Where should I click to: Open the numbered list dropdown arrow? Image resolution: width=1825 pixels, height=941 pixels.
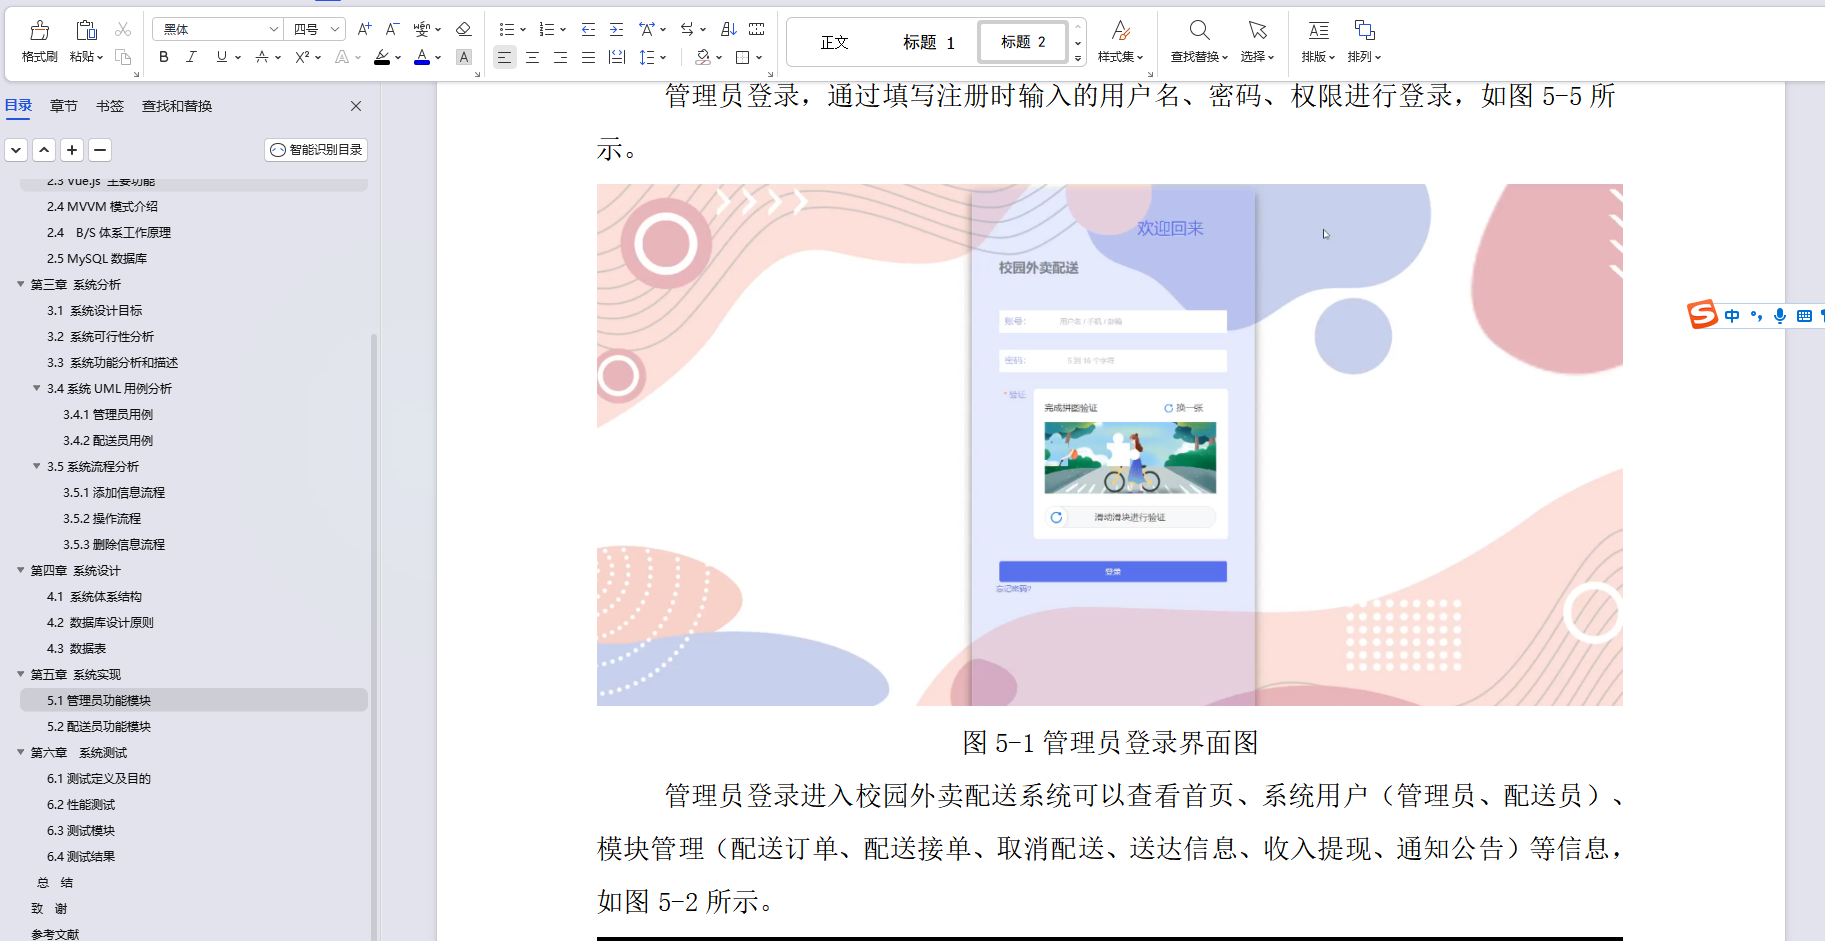[x=563, y=30]
